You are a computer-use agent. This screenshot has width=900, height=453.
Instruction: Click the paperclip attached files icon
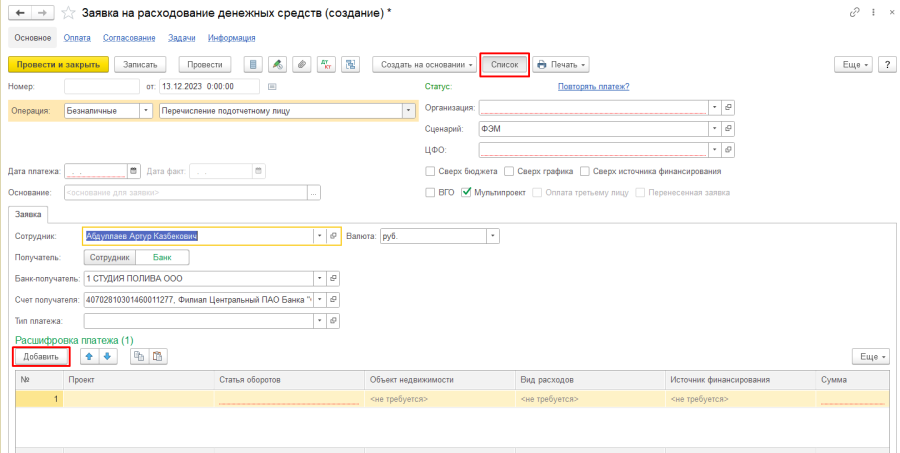[x=302, y=64]
